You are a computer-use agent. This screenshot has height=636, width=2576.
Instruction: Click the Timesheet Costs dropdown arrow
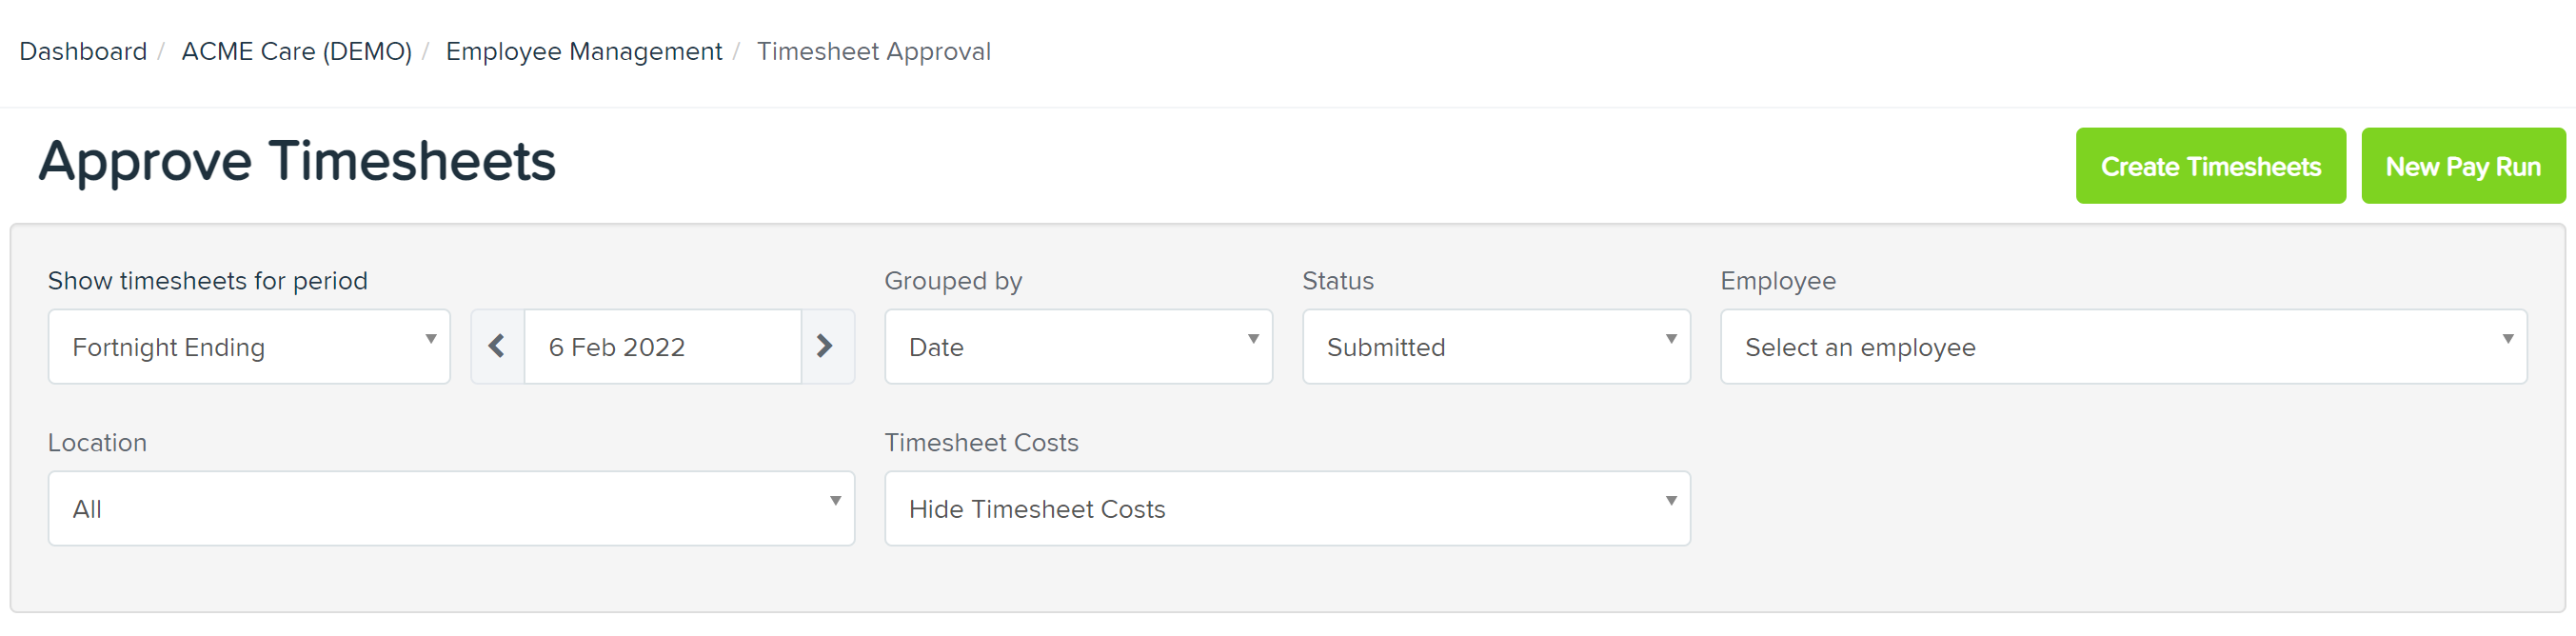[1671, 503]
